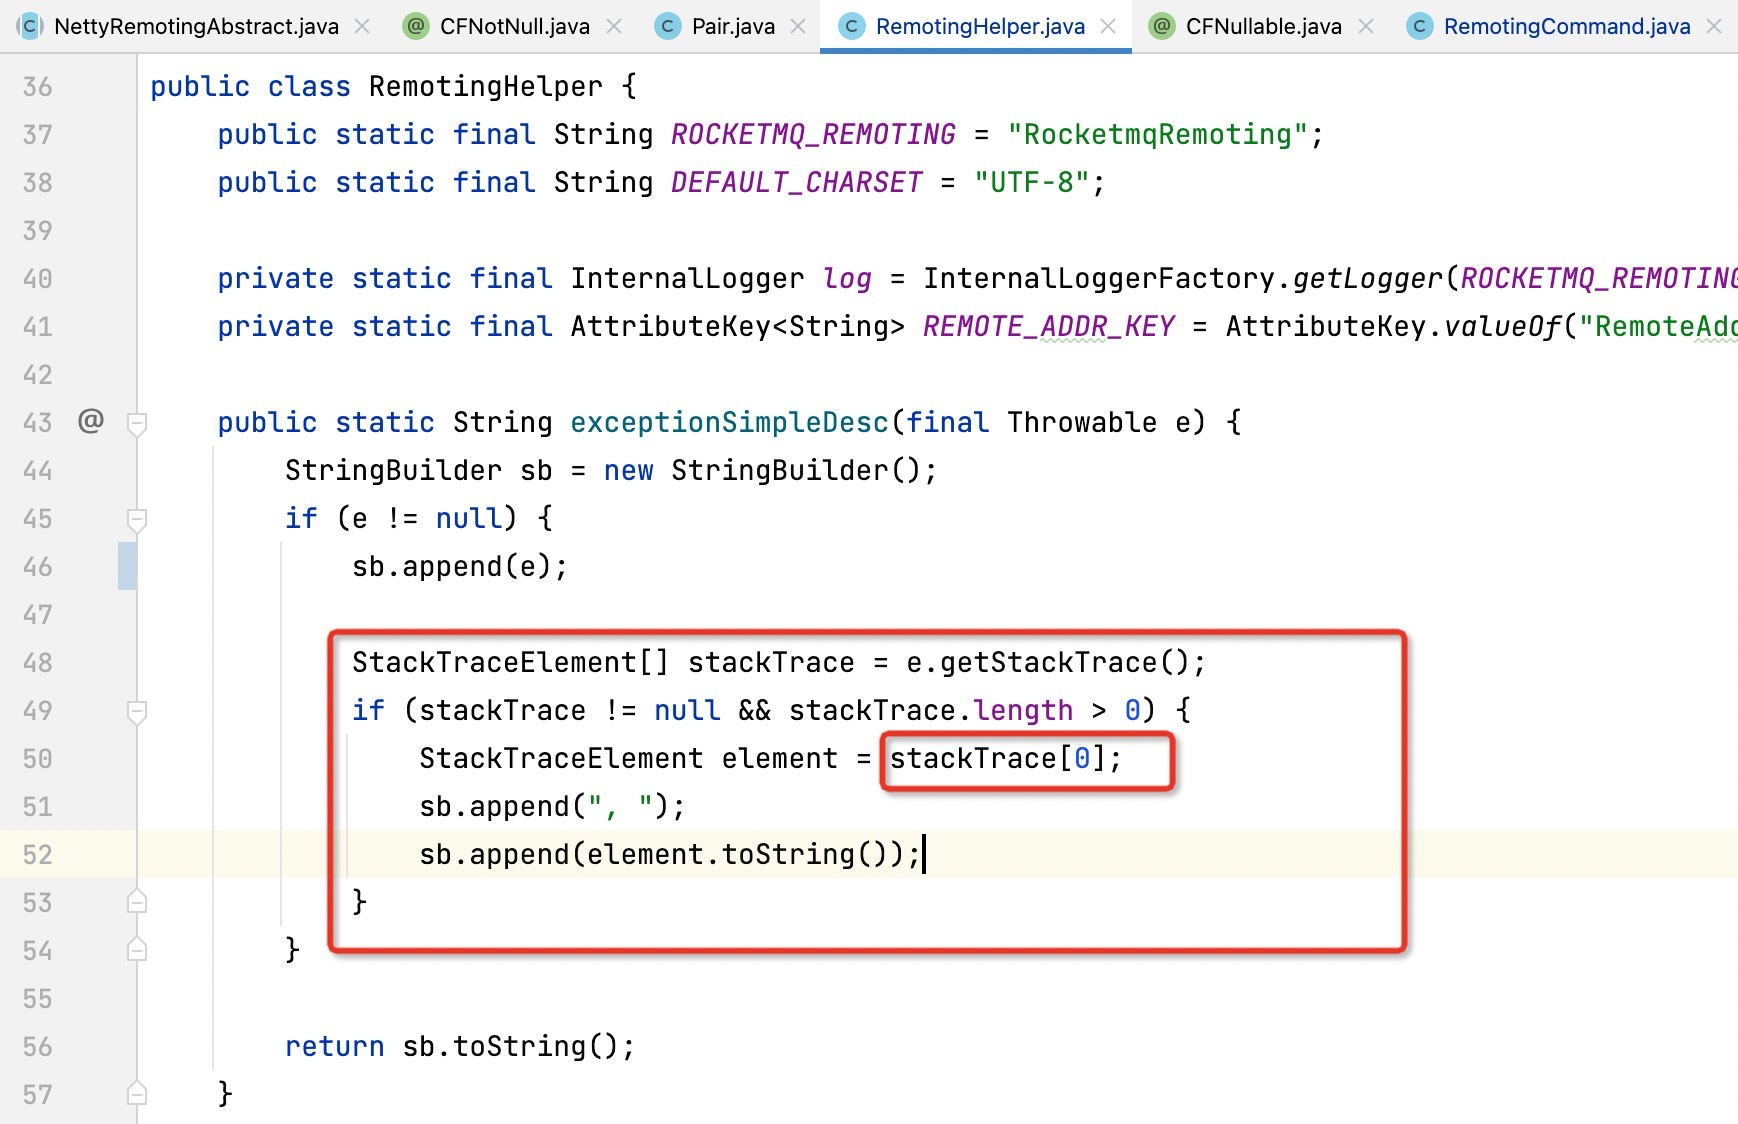Click the annotation icon on CFNotNull.java tab
Viewport: 1738px width, 1124px height.
[415, 27]
